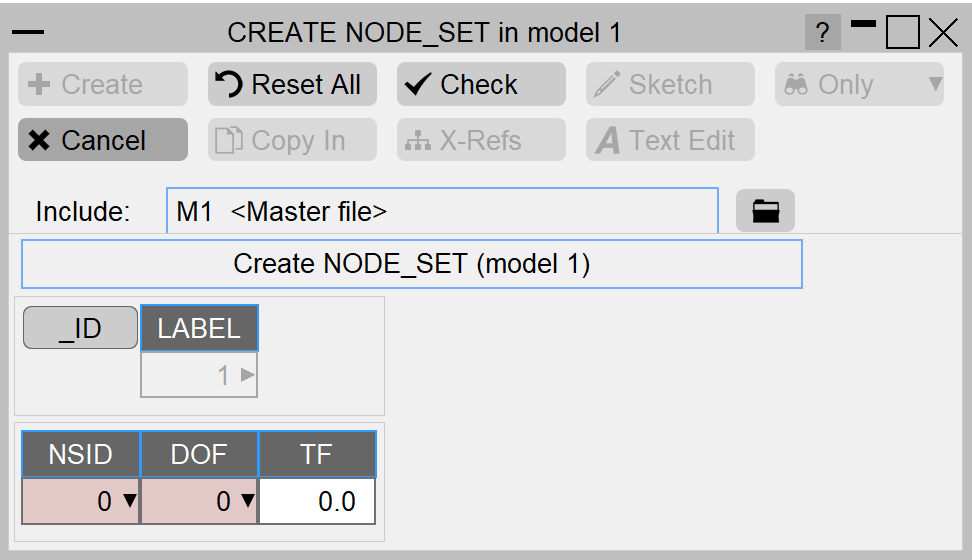Click the folder icon beside Include field

[765, 211]
